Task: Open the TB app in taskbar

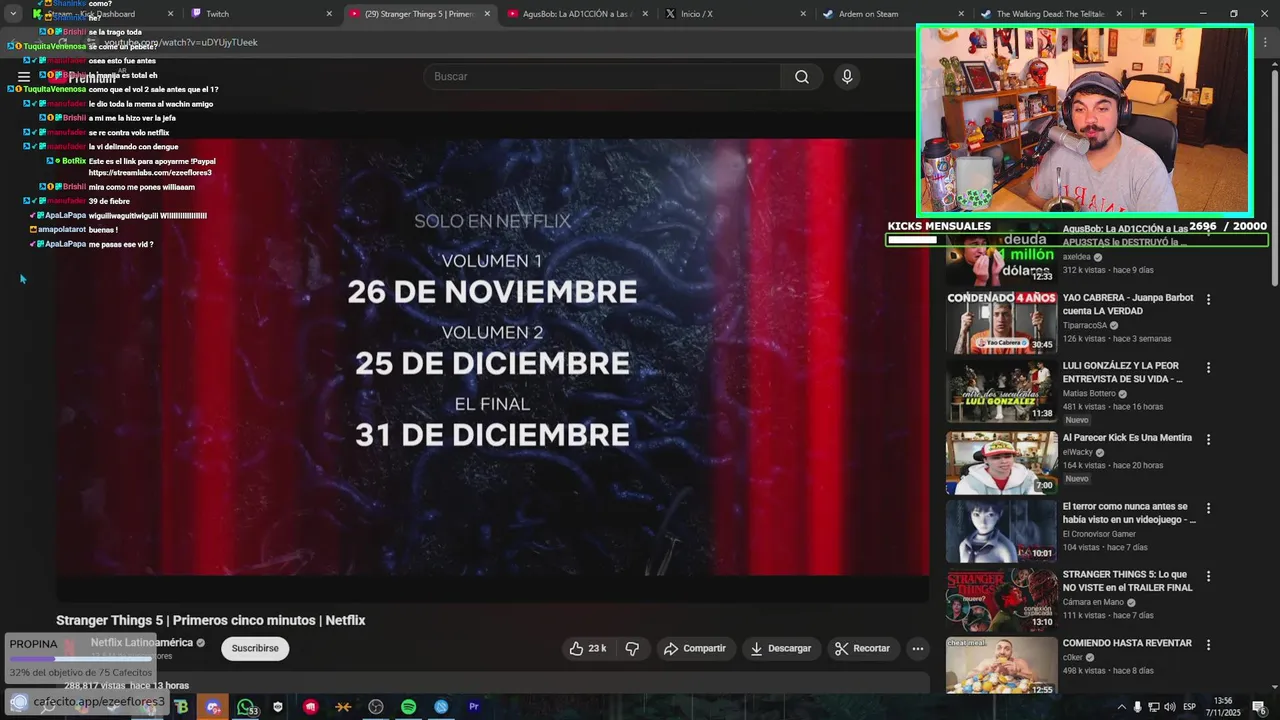Action: [x=181, y=707]
